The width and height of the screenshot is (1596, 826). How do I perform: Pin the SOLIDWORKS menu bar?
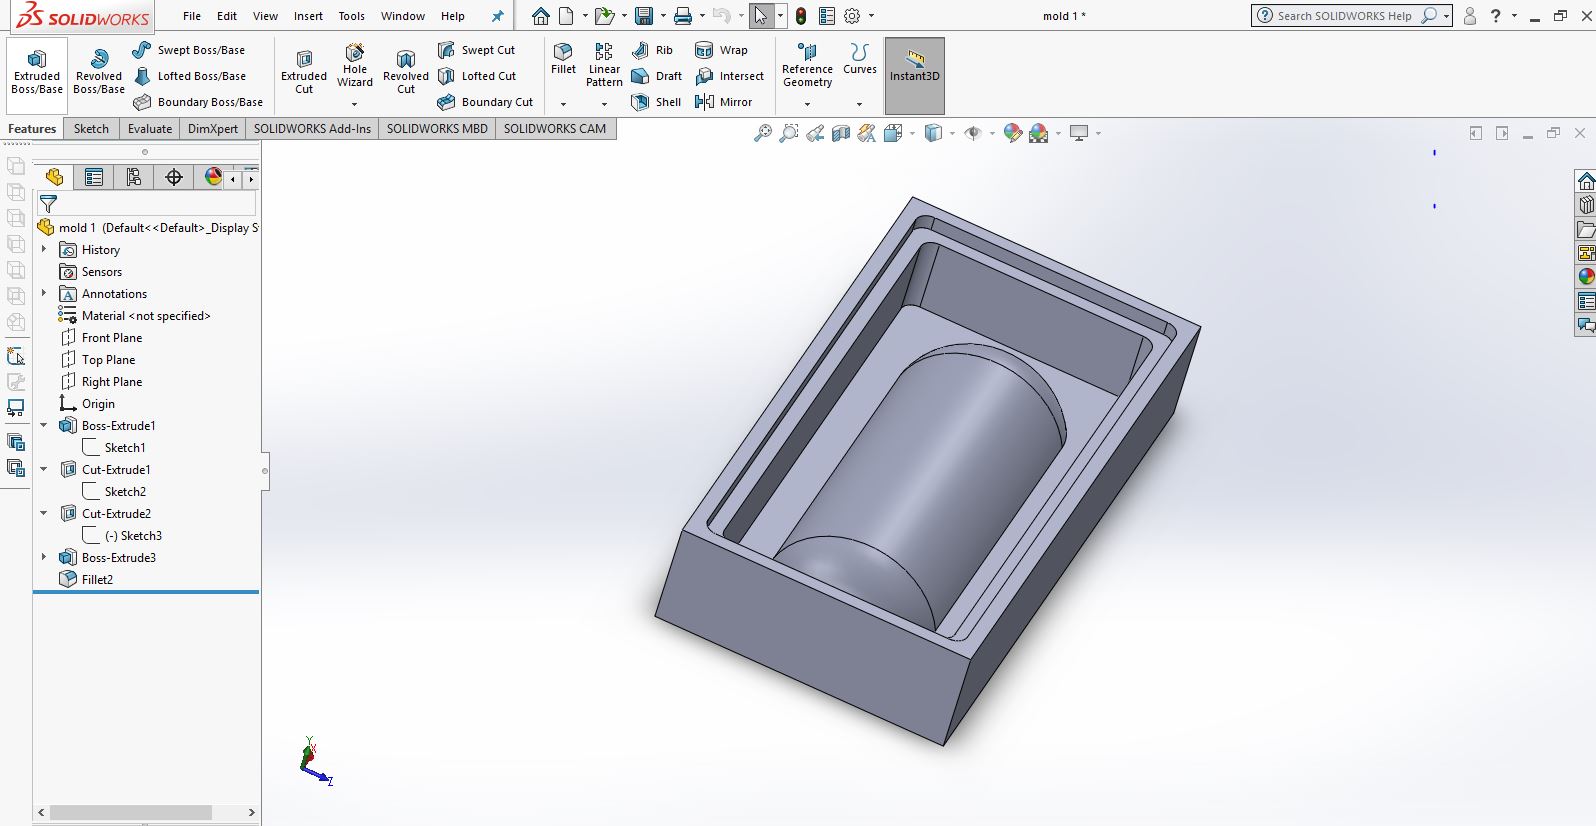(497, 16)
